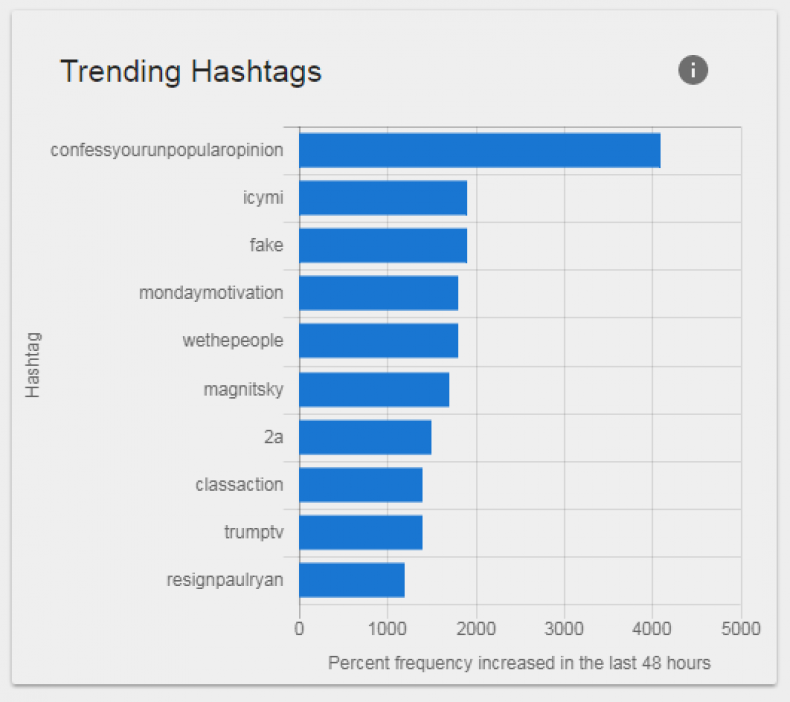Select the 2a hashtag bar
Screen dimensions: 790x702
click(x=365, y=437)
